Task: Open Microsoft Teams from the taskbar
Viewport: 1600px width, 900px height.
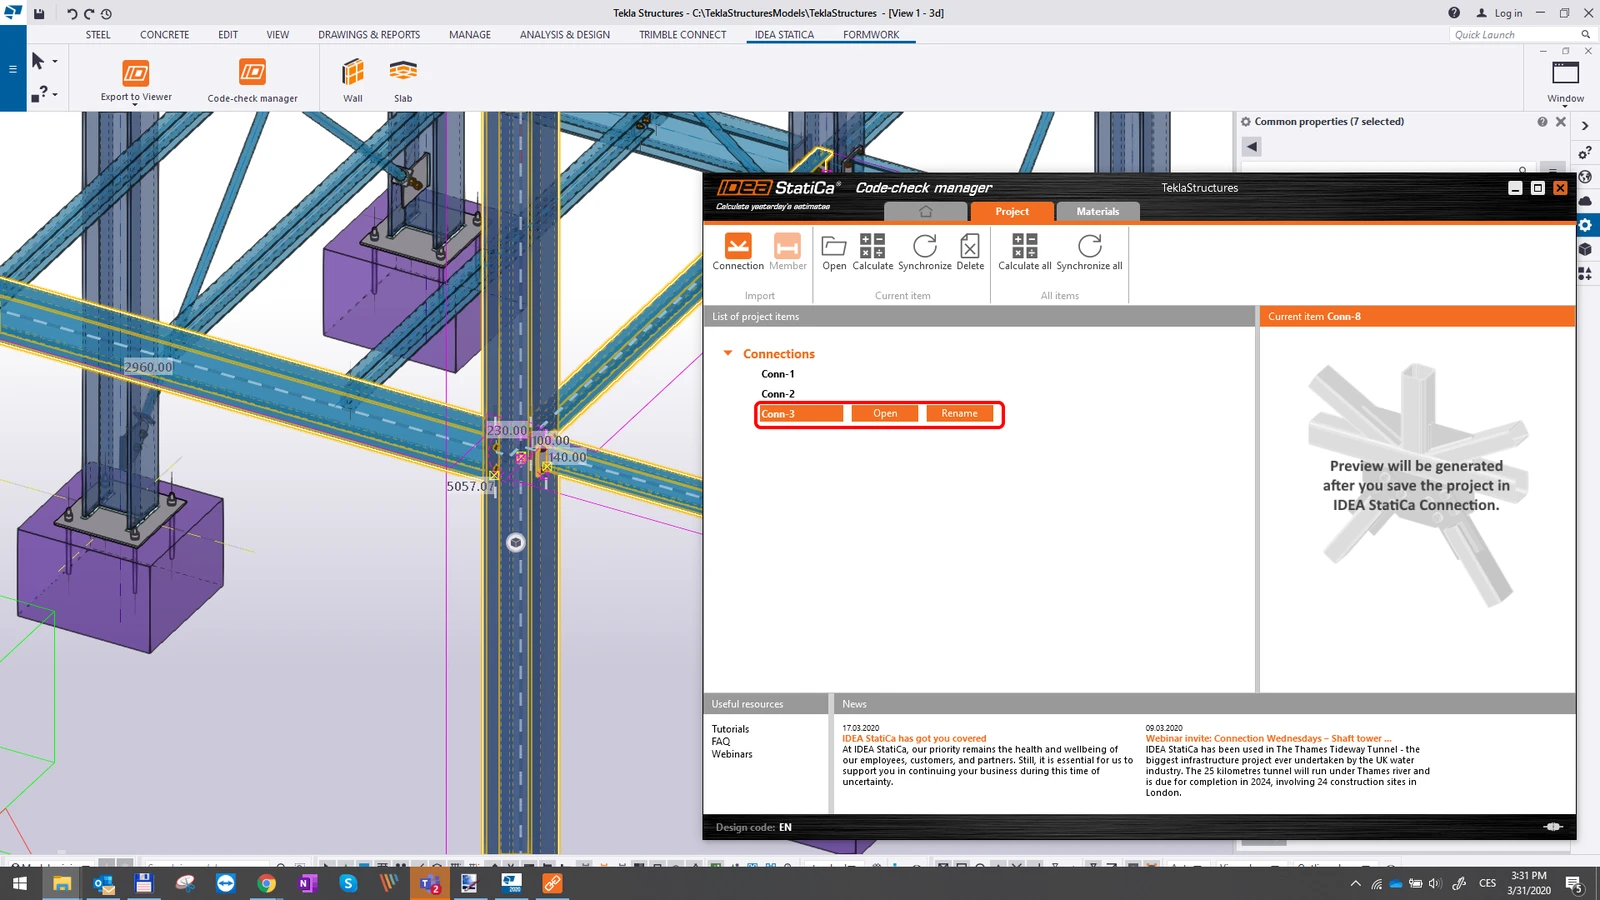Action: (430, 883)
